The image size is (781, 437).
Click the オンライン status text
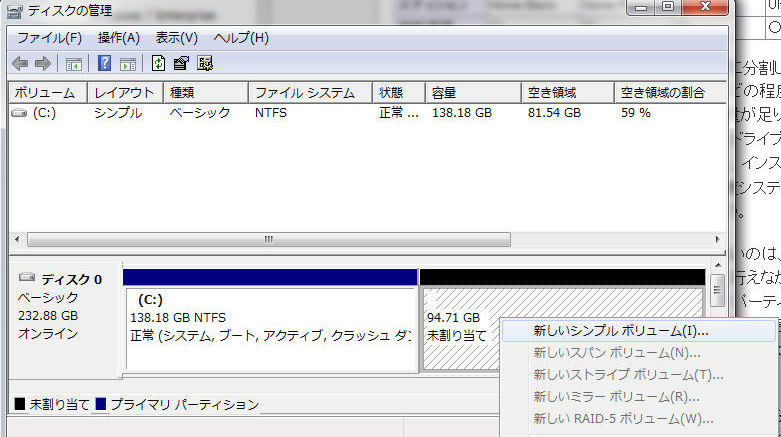point(48,334)
